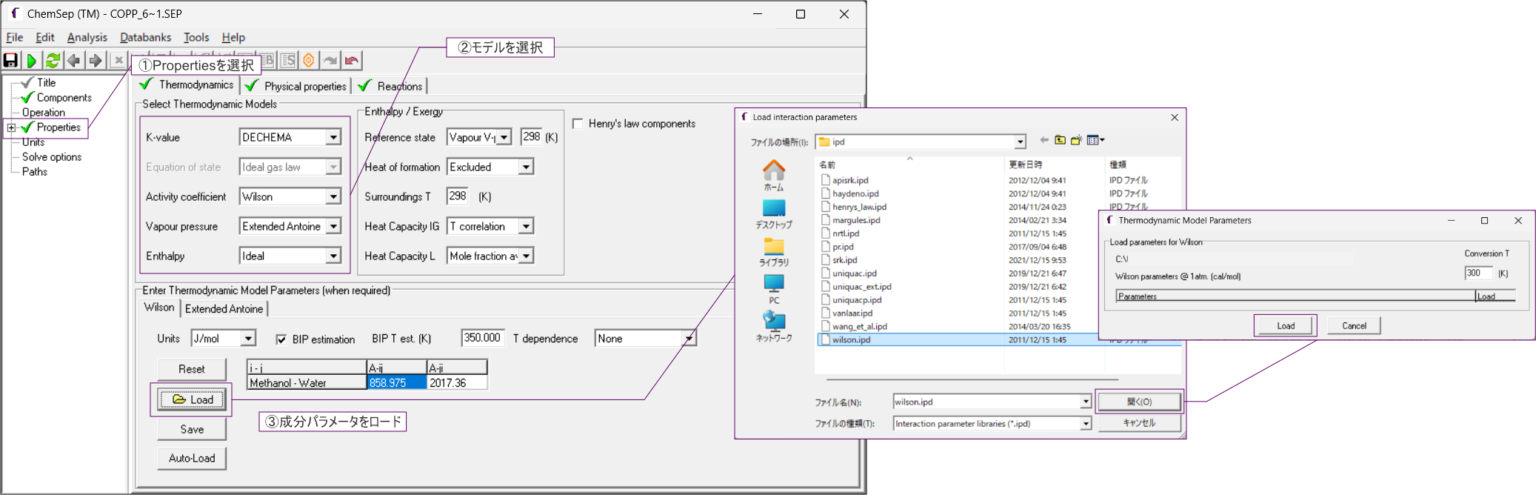Select the Operation tree item

(x=43, y=113)
